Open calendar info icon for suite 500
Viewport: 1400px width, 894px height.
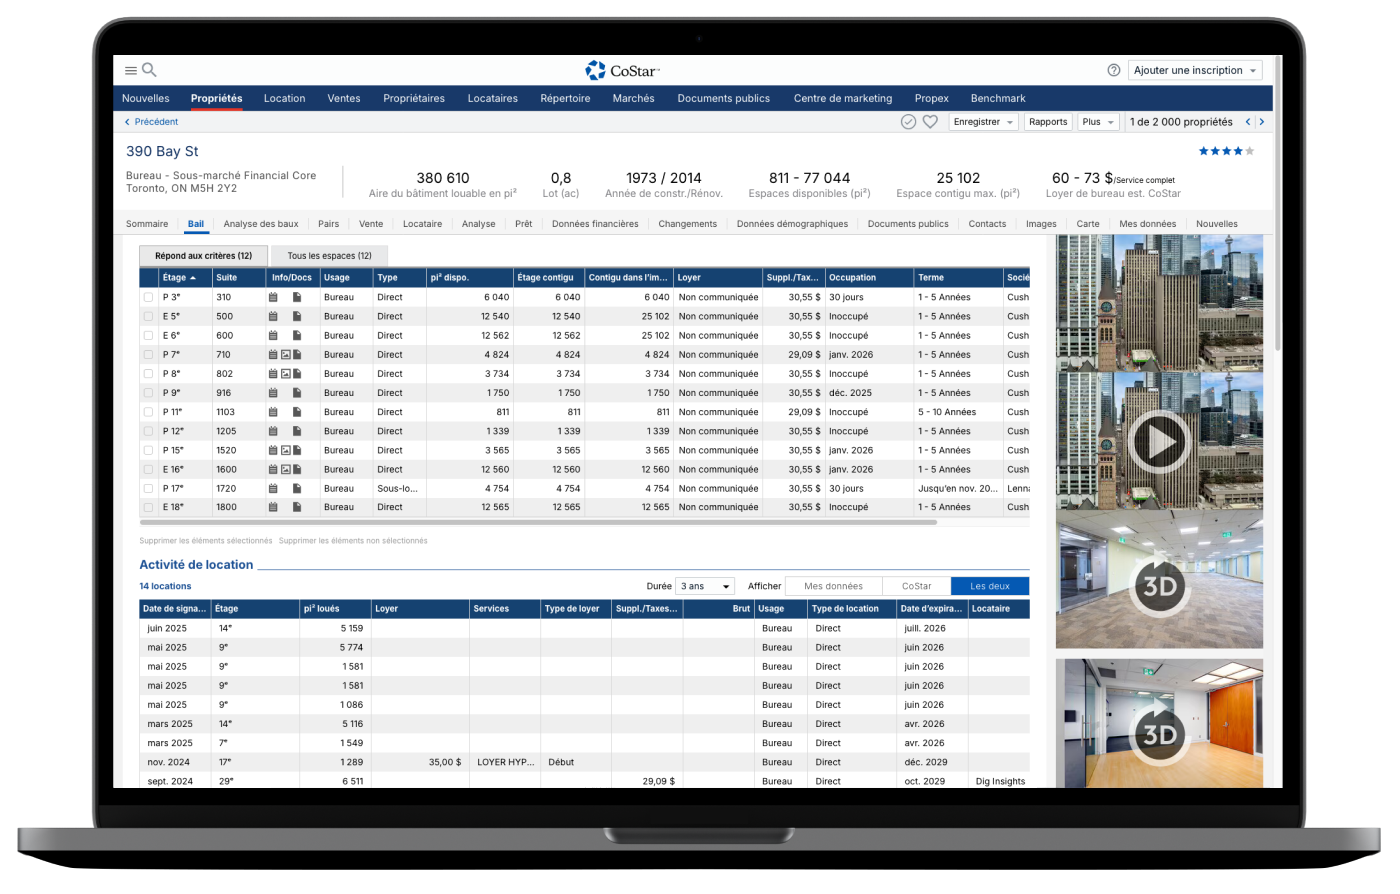click(x=273, y=317)
